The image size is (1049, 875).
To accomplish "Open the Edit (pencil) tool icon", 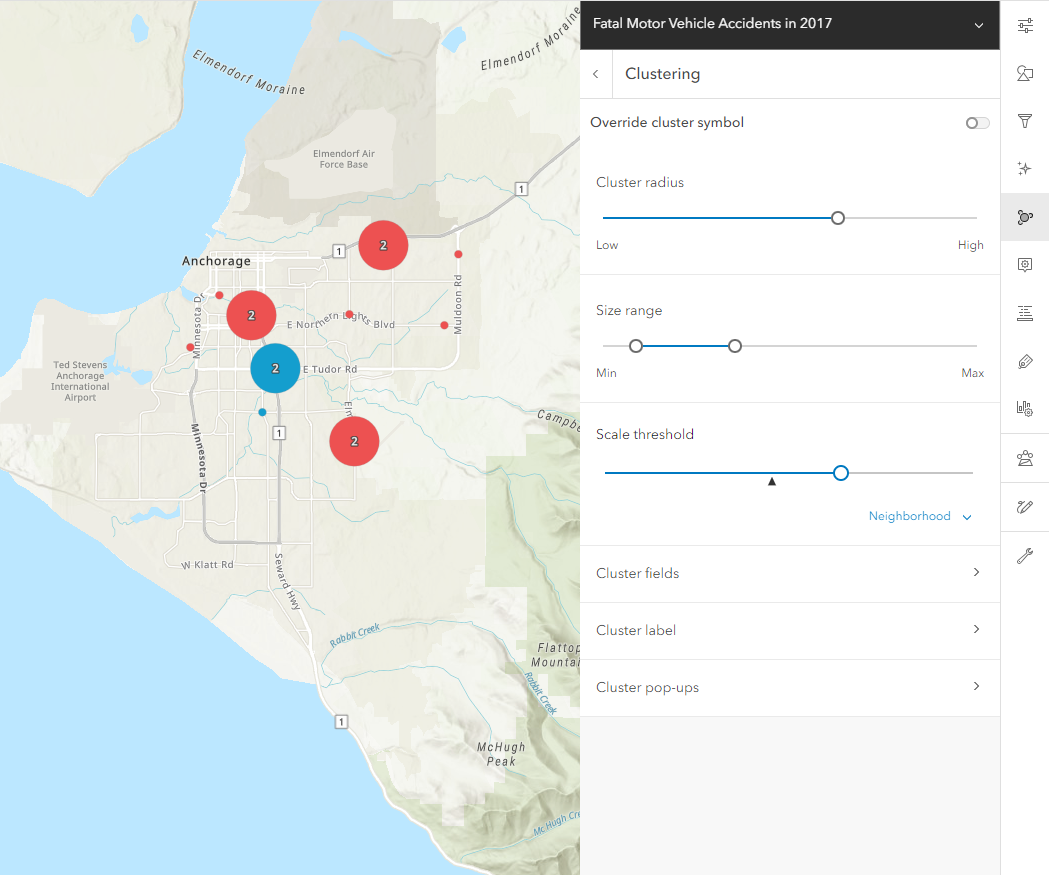I will coord(1025,507).
